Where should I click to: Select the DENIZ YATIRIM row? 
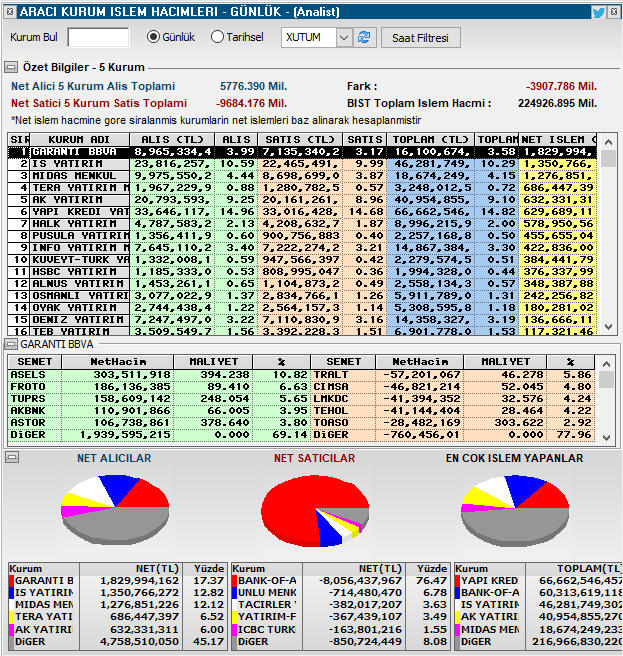(x=302, y=320)
